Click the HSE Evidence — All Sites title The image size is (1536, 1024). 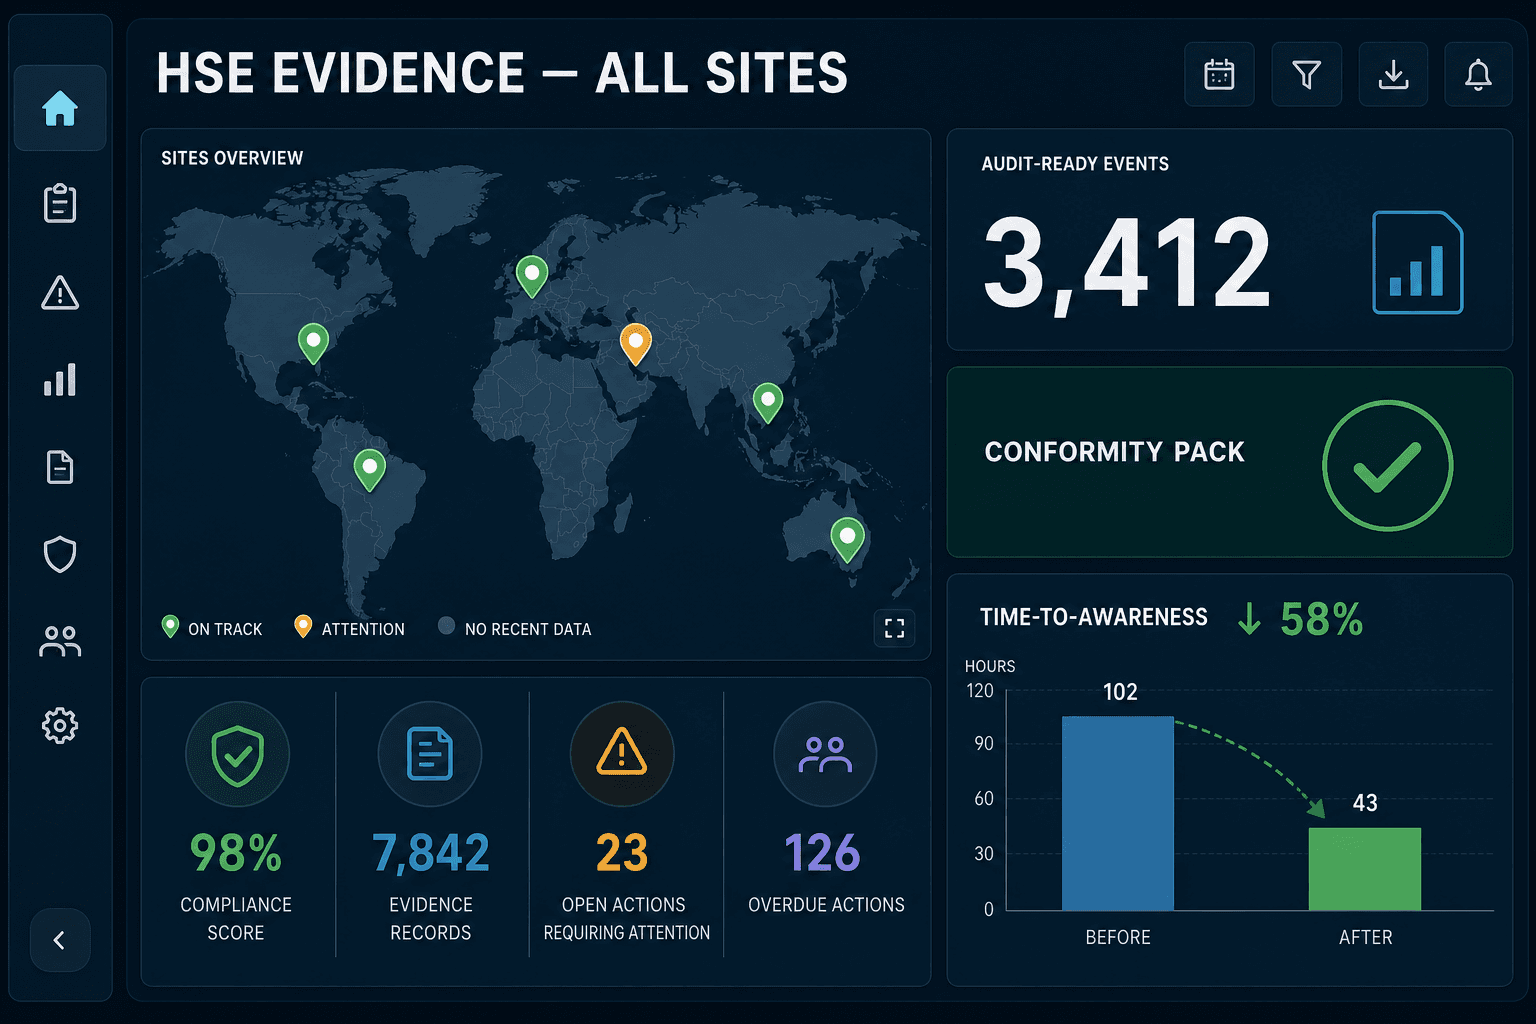pos(502,73)
